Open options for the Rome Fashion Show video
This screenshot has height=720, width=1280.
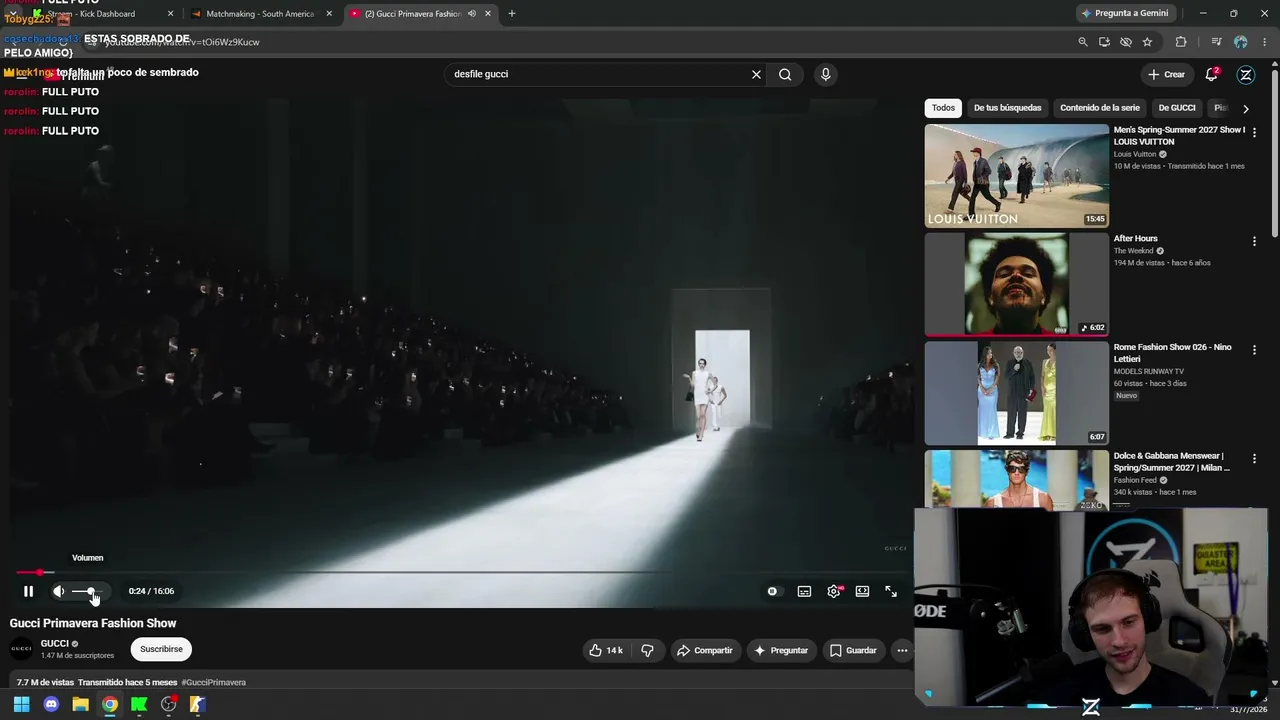pyautogui.click(x=1254, y=350)
